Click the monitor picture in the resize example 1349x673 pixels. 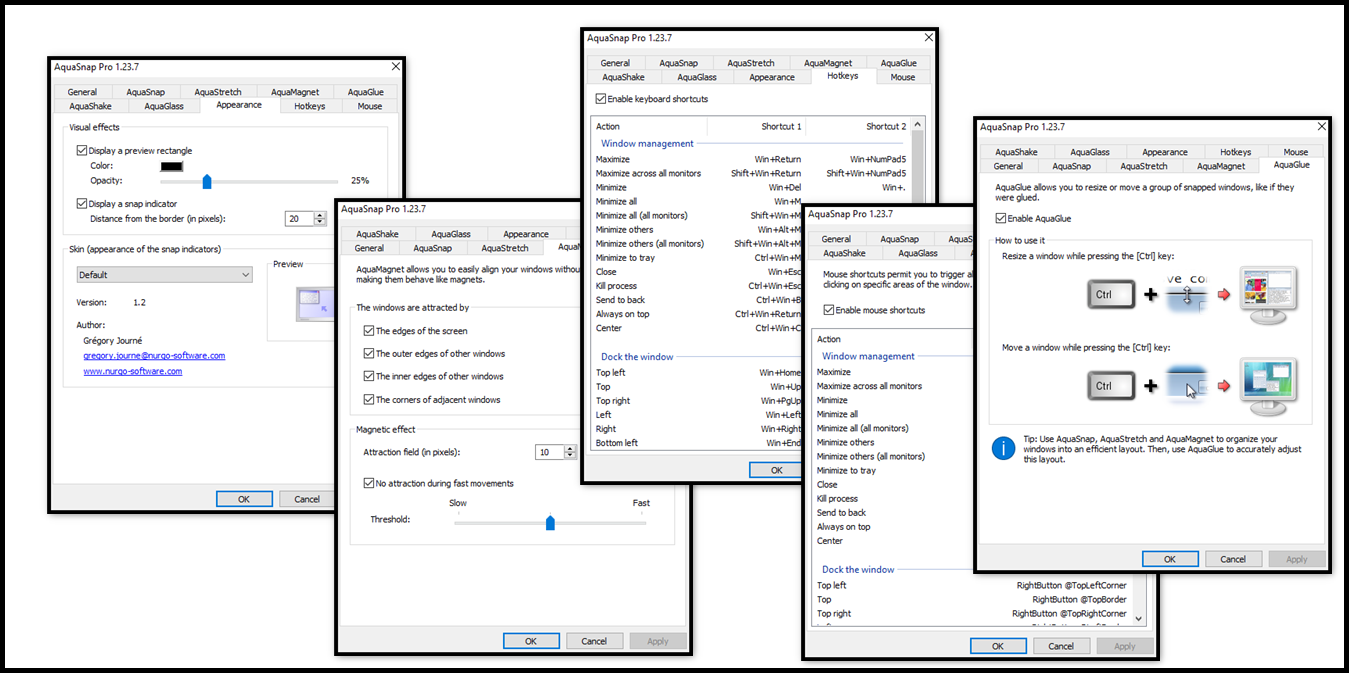[x=1268, y=294]
